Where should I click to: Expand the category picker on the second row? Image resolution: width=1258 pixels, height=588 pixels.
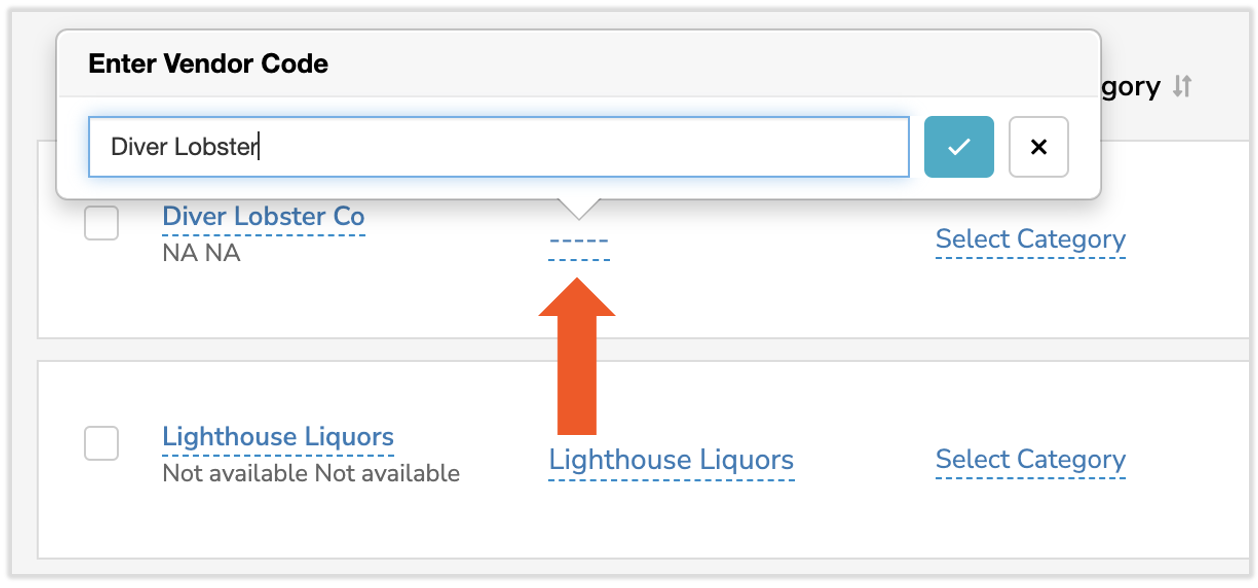tap(1030, 460)
